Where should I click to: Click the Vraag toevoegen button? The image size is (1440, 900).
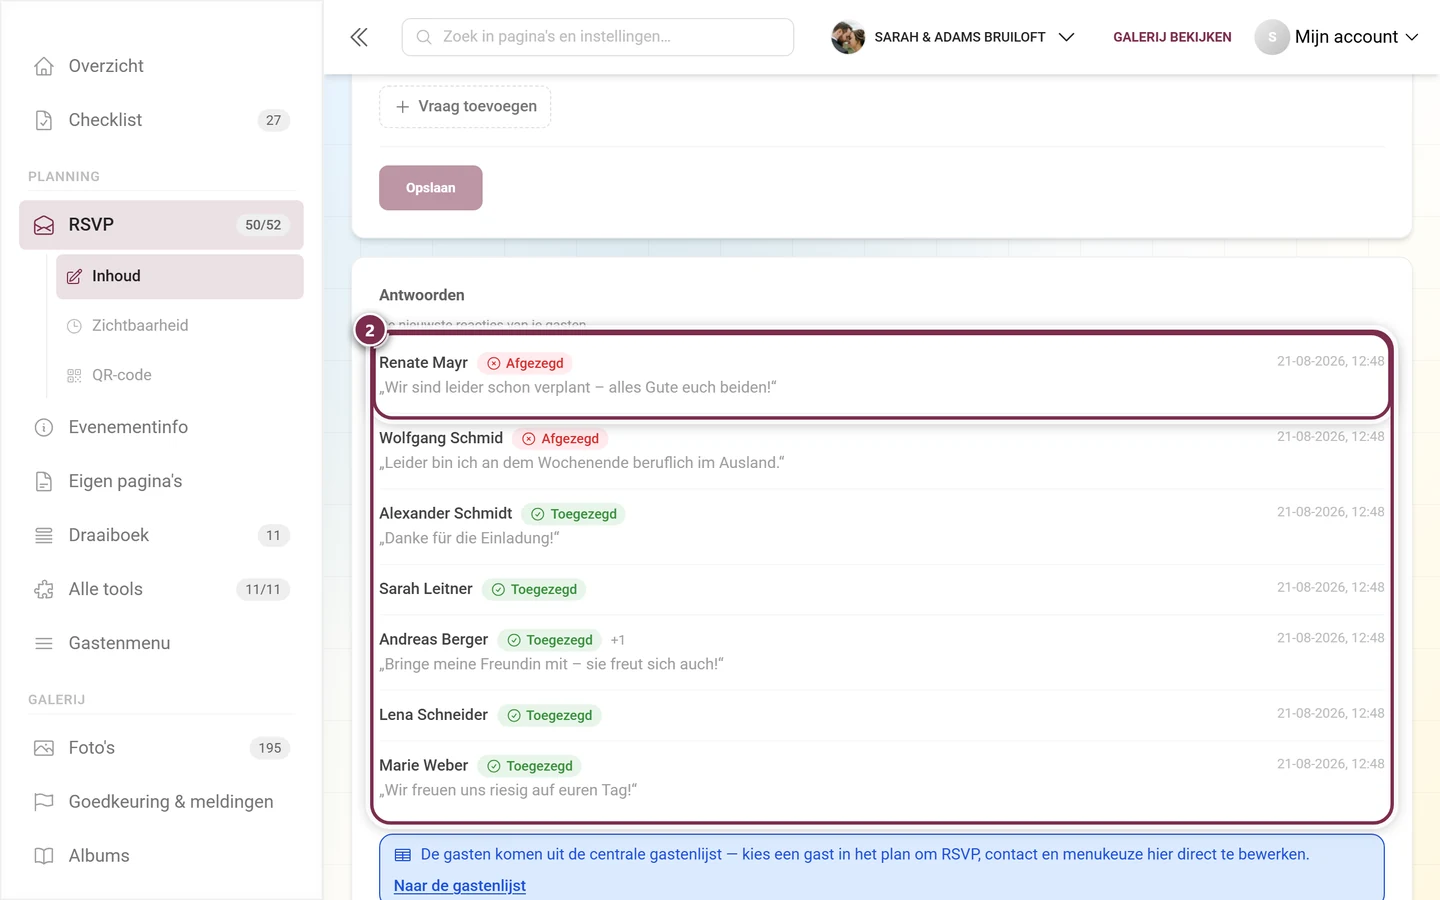tap(465, 107)
